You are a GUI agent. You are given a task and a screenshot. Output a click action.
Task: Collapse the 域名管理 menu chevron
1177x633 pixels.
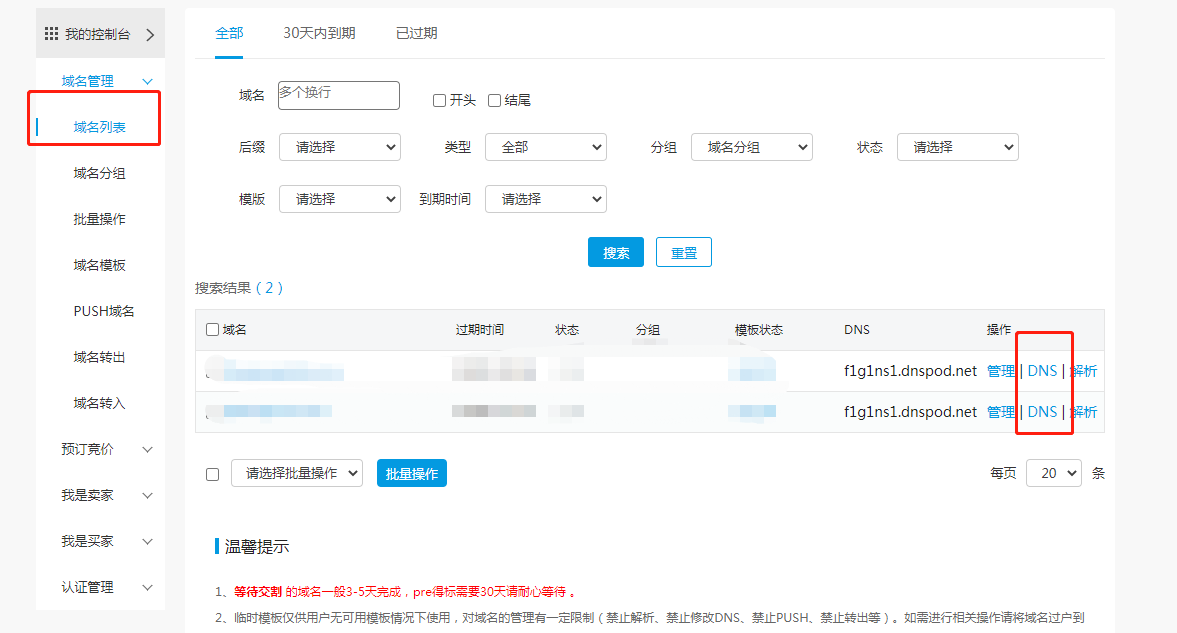(x=147, y=82)
